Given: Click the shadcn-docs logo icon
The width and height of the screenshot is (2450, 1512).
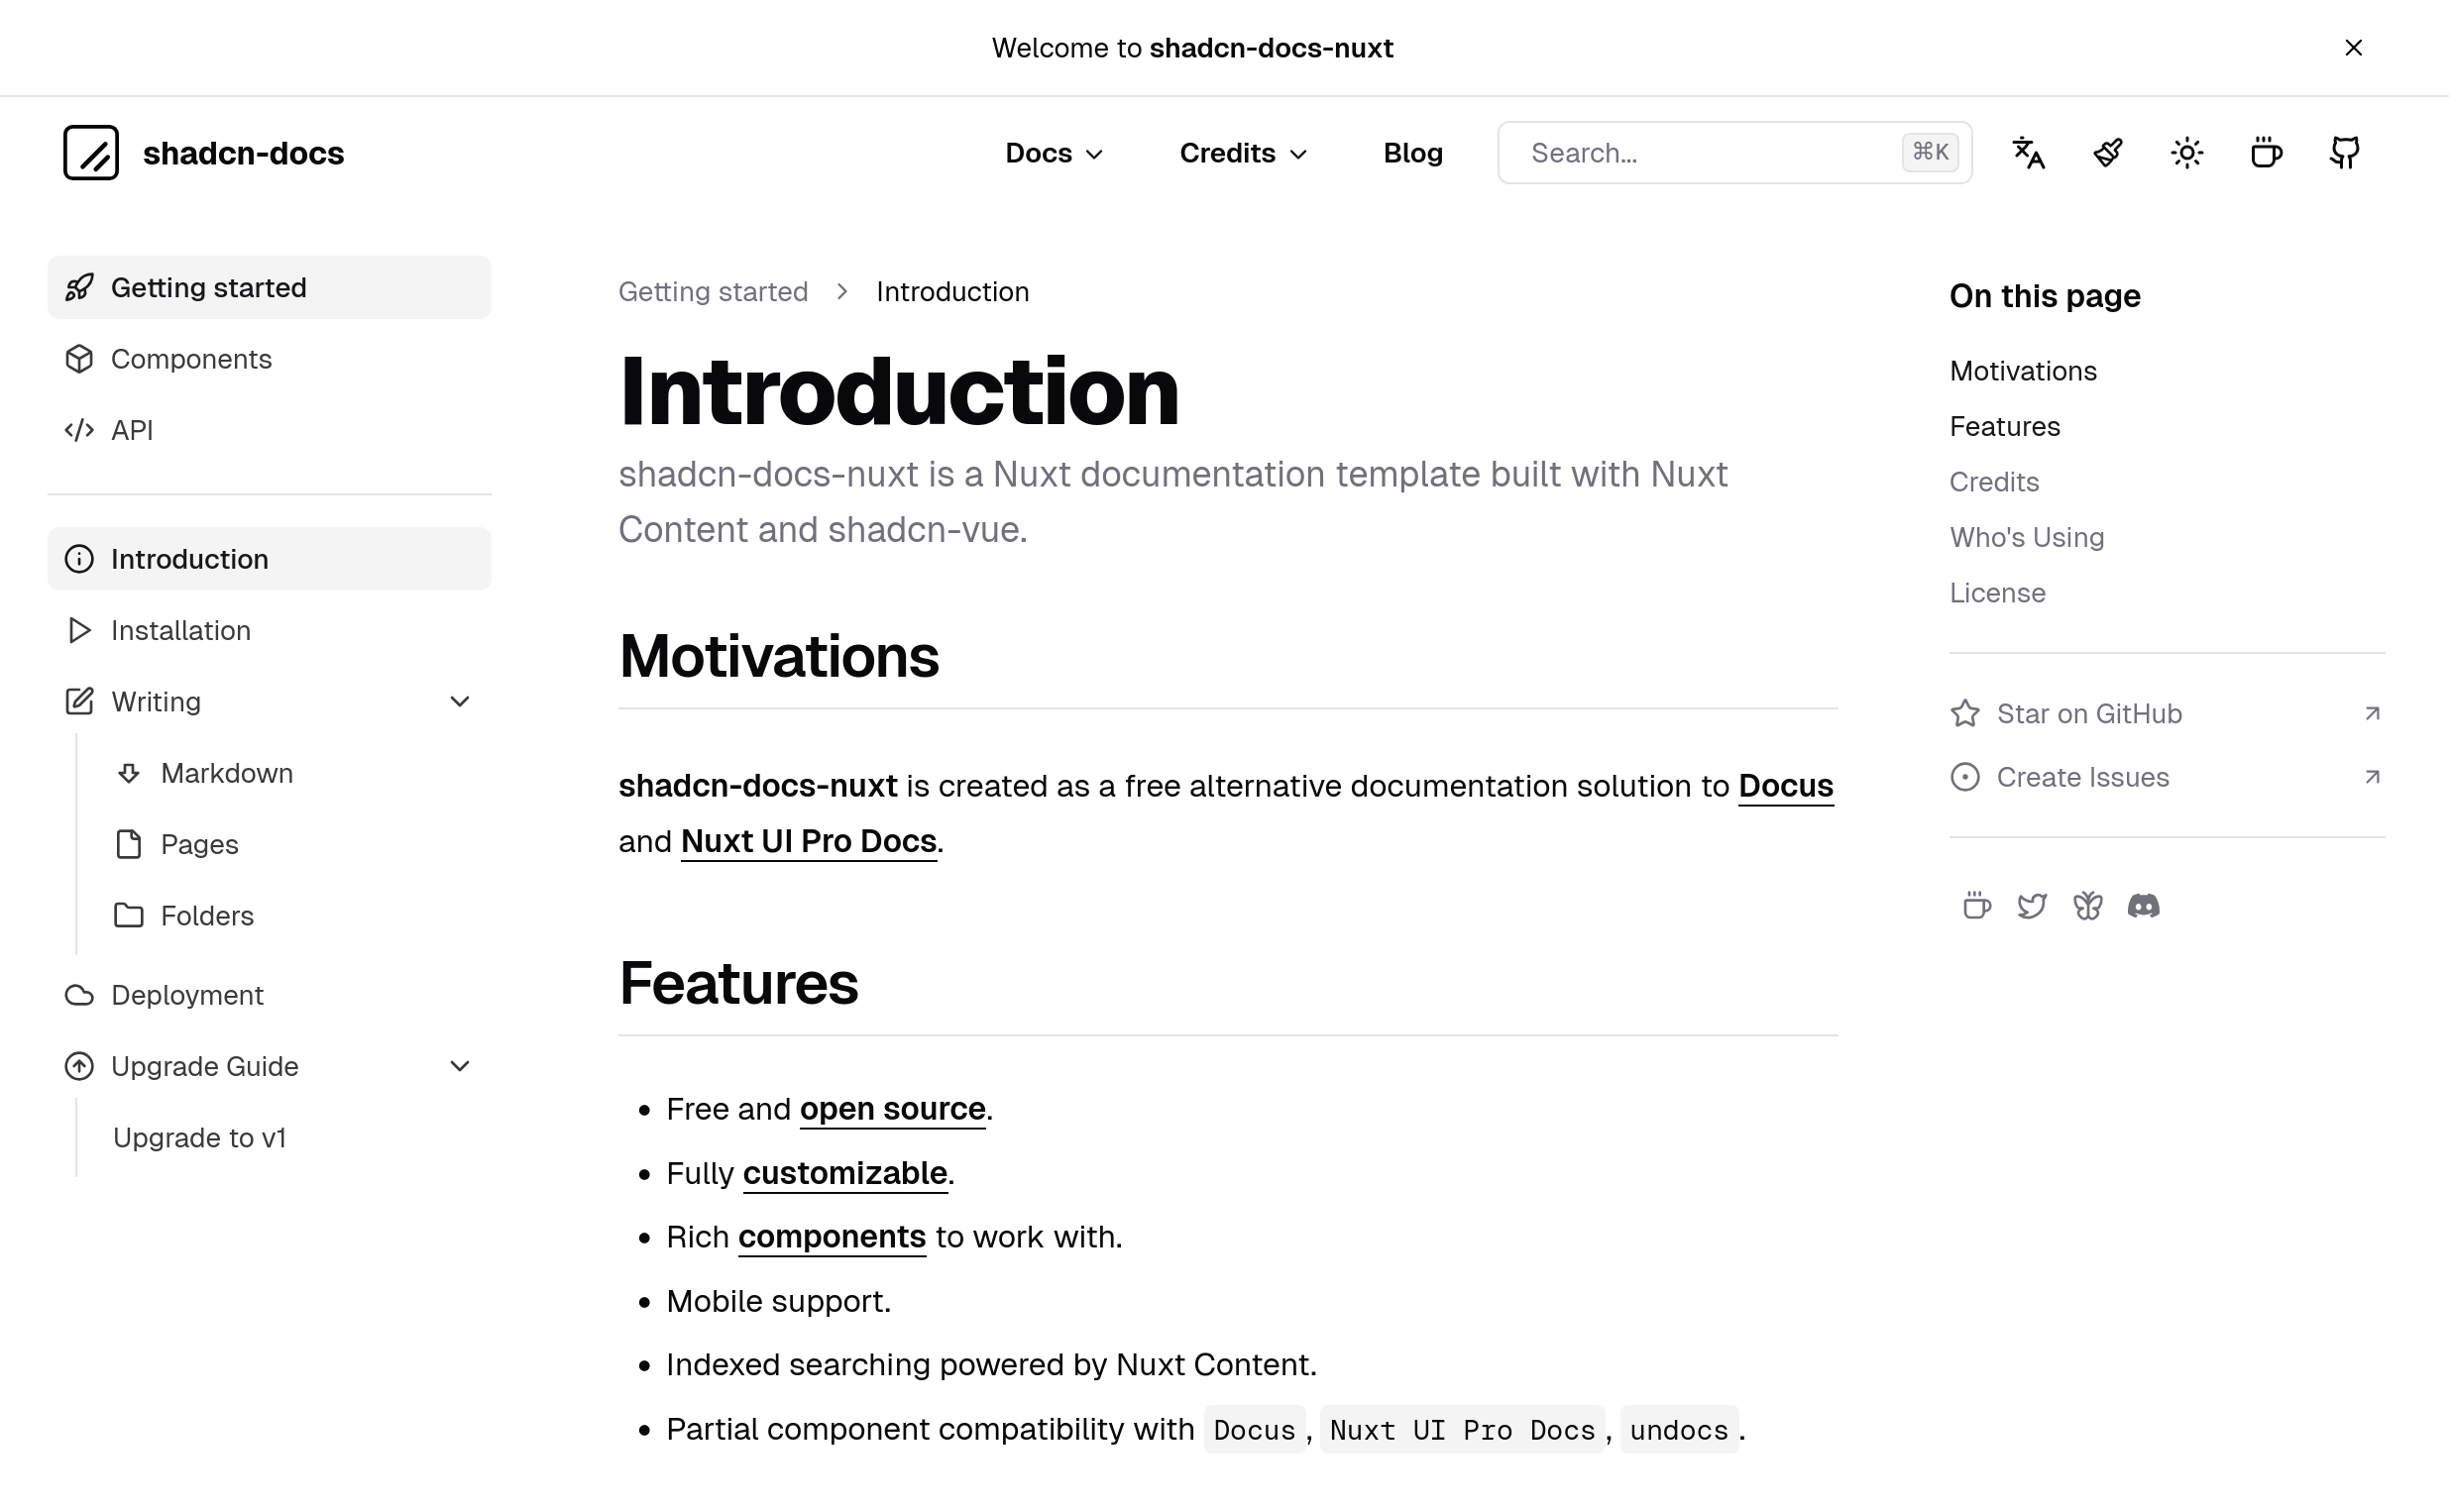Looking at the screenshot, I should click(x=91, y=153).
